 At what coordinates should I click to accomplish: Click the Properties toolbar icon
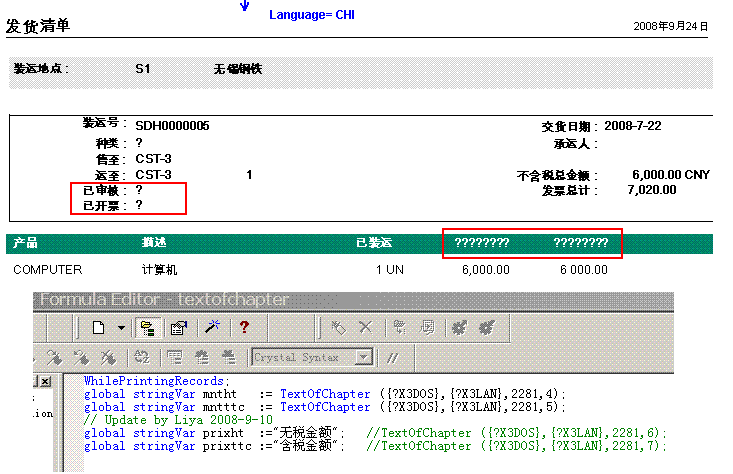click(178, 327)
